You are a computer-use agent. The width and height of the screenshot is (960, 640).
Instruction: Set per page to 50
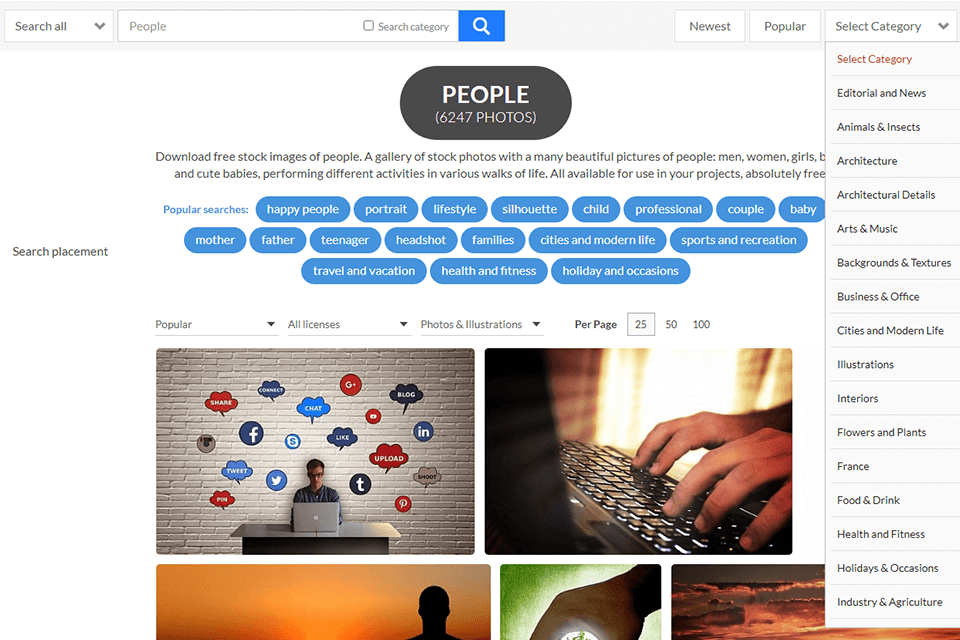pos(671,325)
